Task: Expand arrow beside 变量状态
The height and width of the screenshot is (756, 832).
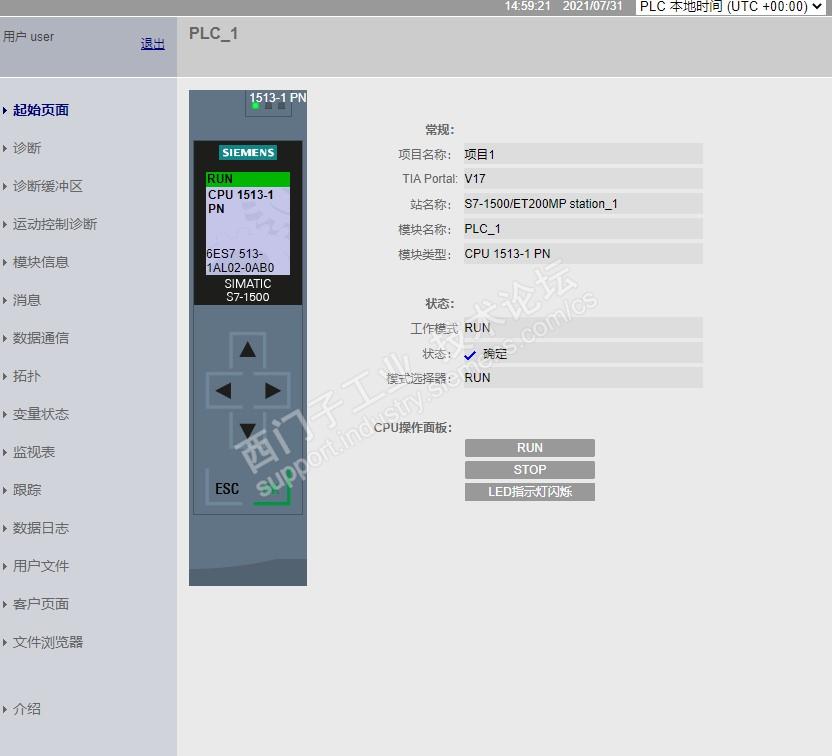Action: 5,414
